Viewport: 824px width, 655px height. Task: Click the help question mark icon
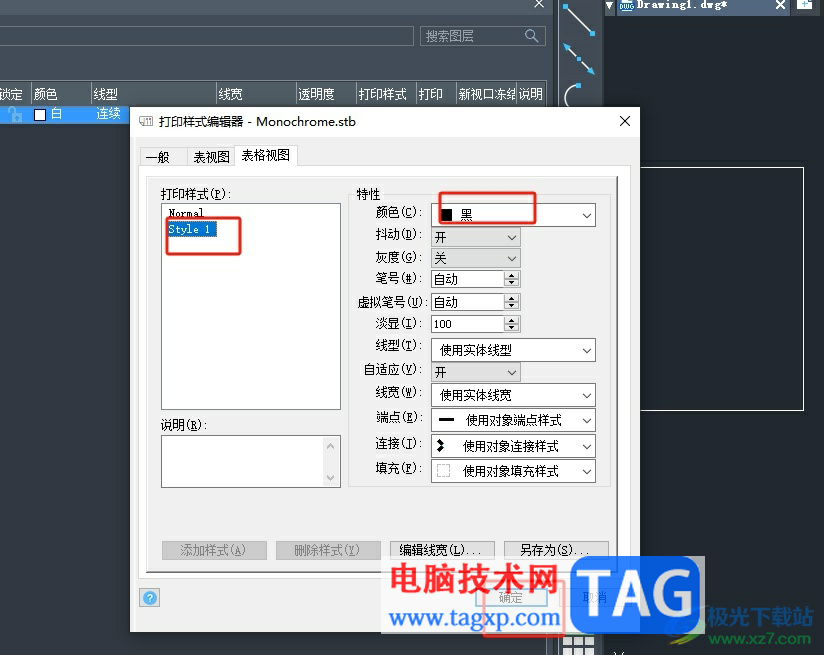click(150, 598)
